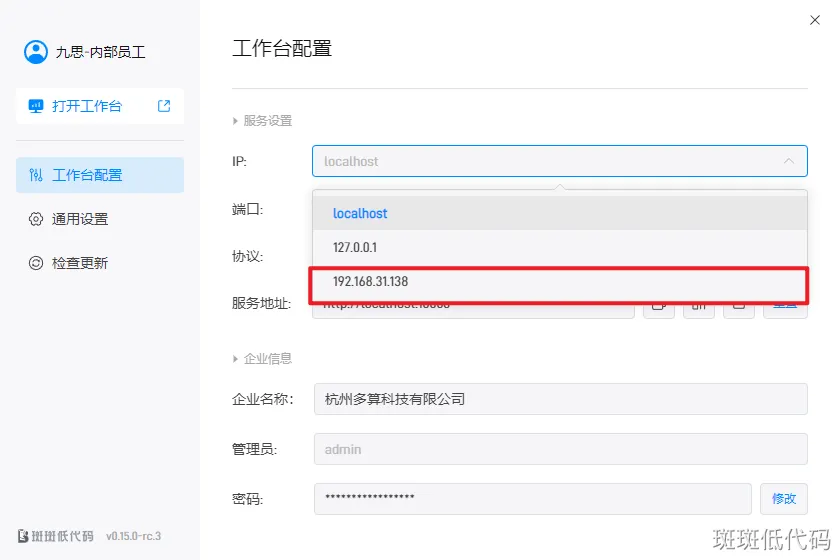Click the 九思-内部员工 username label
This screenshot has height=560, width=840.
pyautogui.click(x=100, y=52)
